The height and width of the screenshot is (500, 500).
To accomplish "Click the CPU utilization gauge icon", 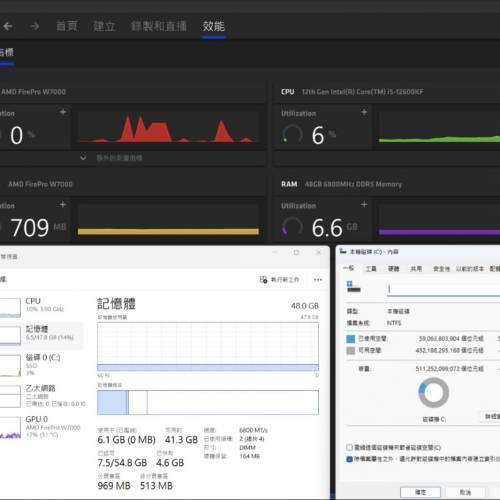I will coord(292,135).
